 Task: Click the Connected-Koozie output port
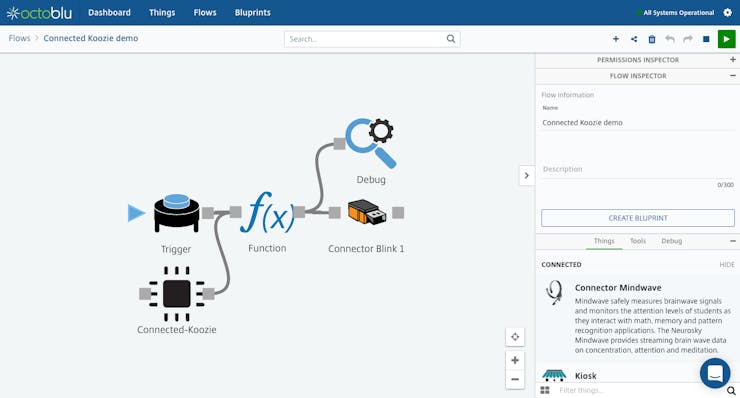[208, 294]
